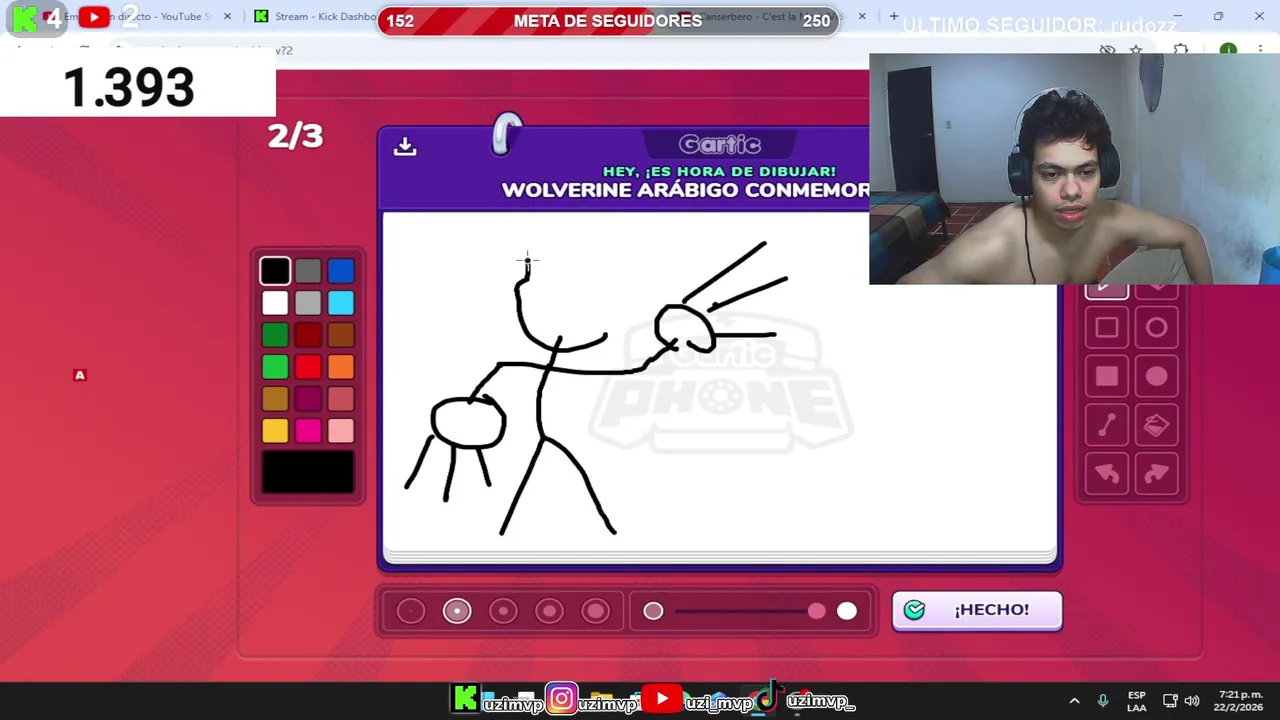Select the outlined ellipse shape tool
1280x720 pixels.
[1157, 328]
